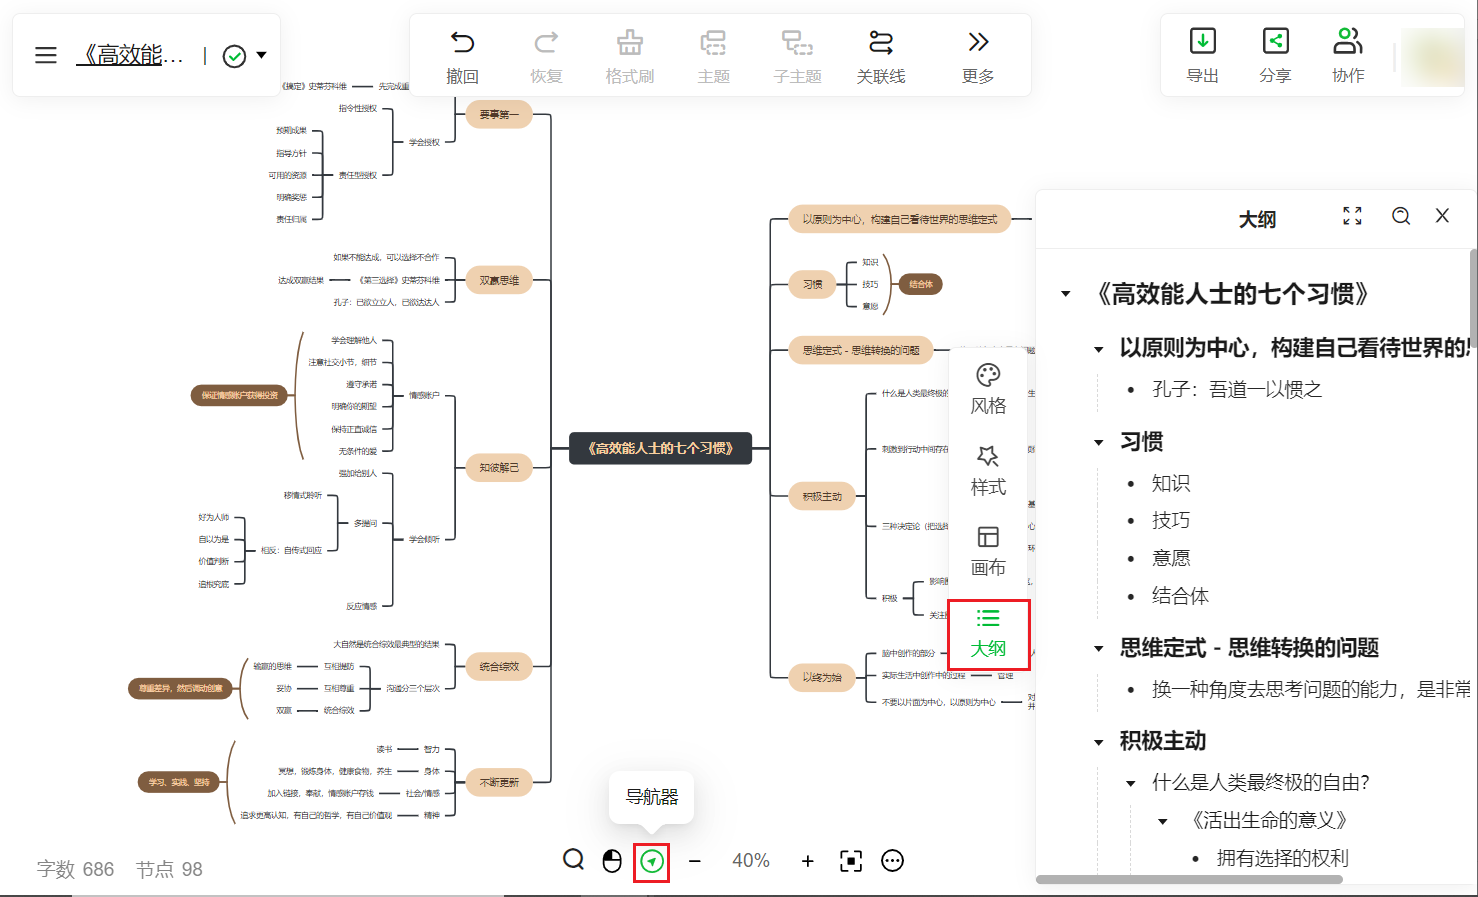This screenshot has width=1478, height=897.
Task: Select the 思维定式 - 思维转换的问题 map node
Action: pos(861,350)
